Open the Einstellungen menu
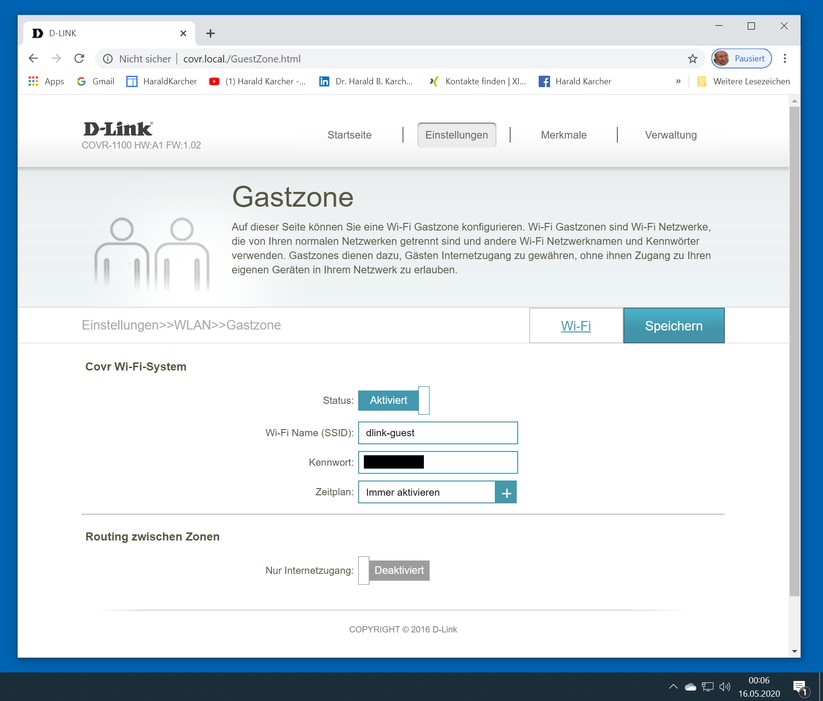The image size is (823, 701). click(x=456, y=135)
